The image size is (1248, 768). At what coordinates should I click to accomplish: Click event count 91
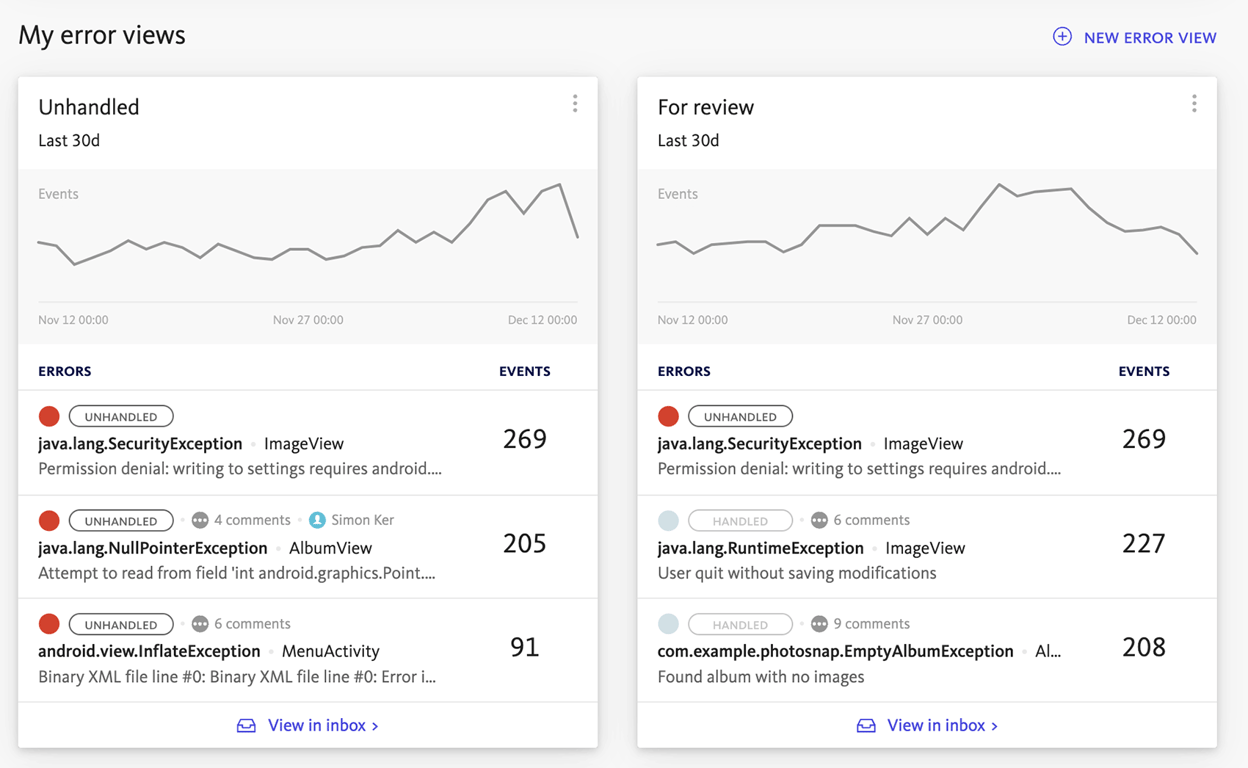pos(525,647)
